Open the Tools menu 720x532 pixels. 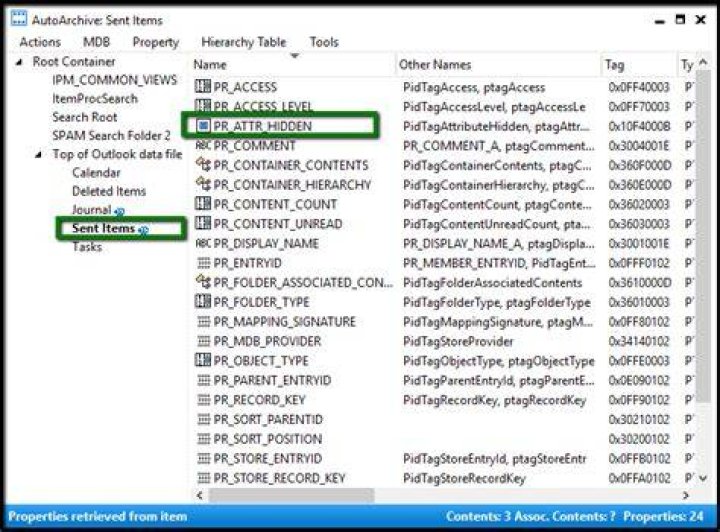pos(324,42)
